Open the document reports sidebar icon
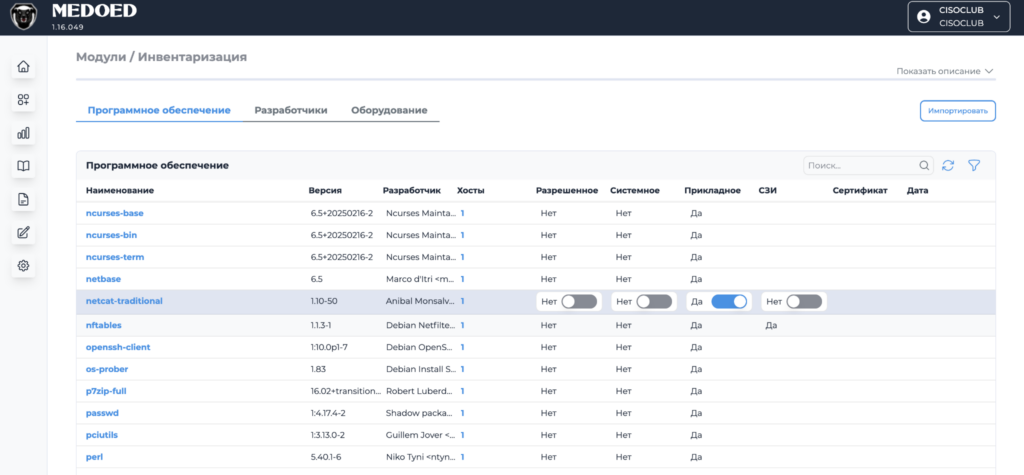 coord(24,199)
